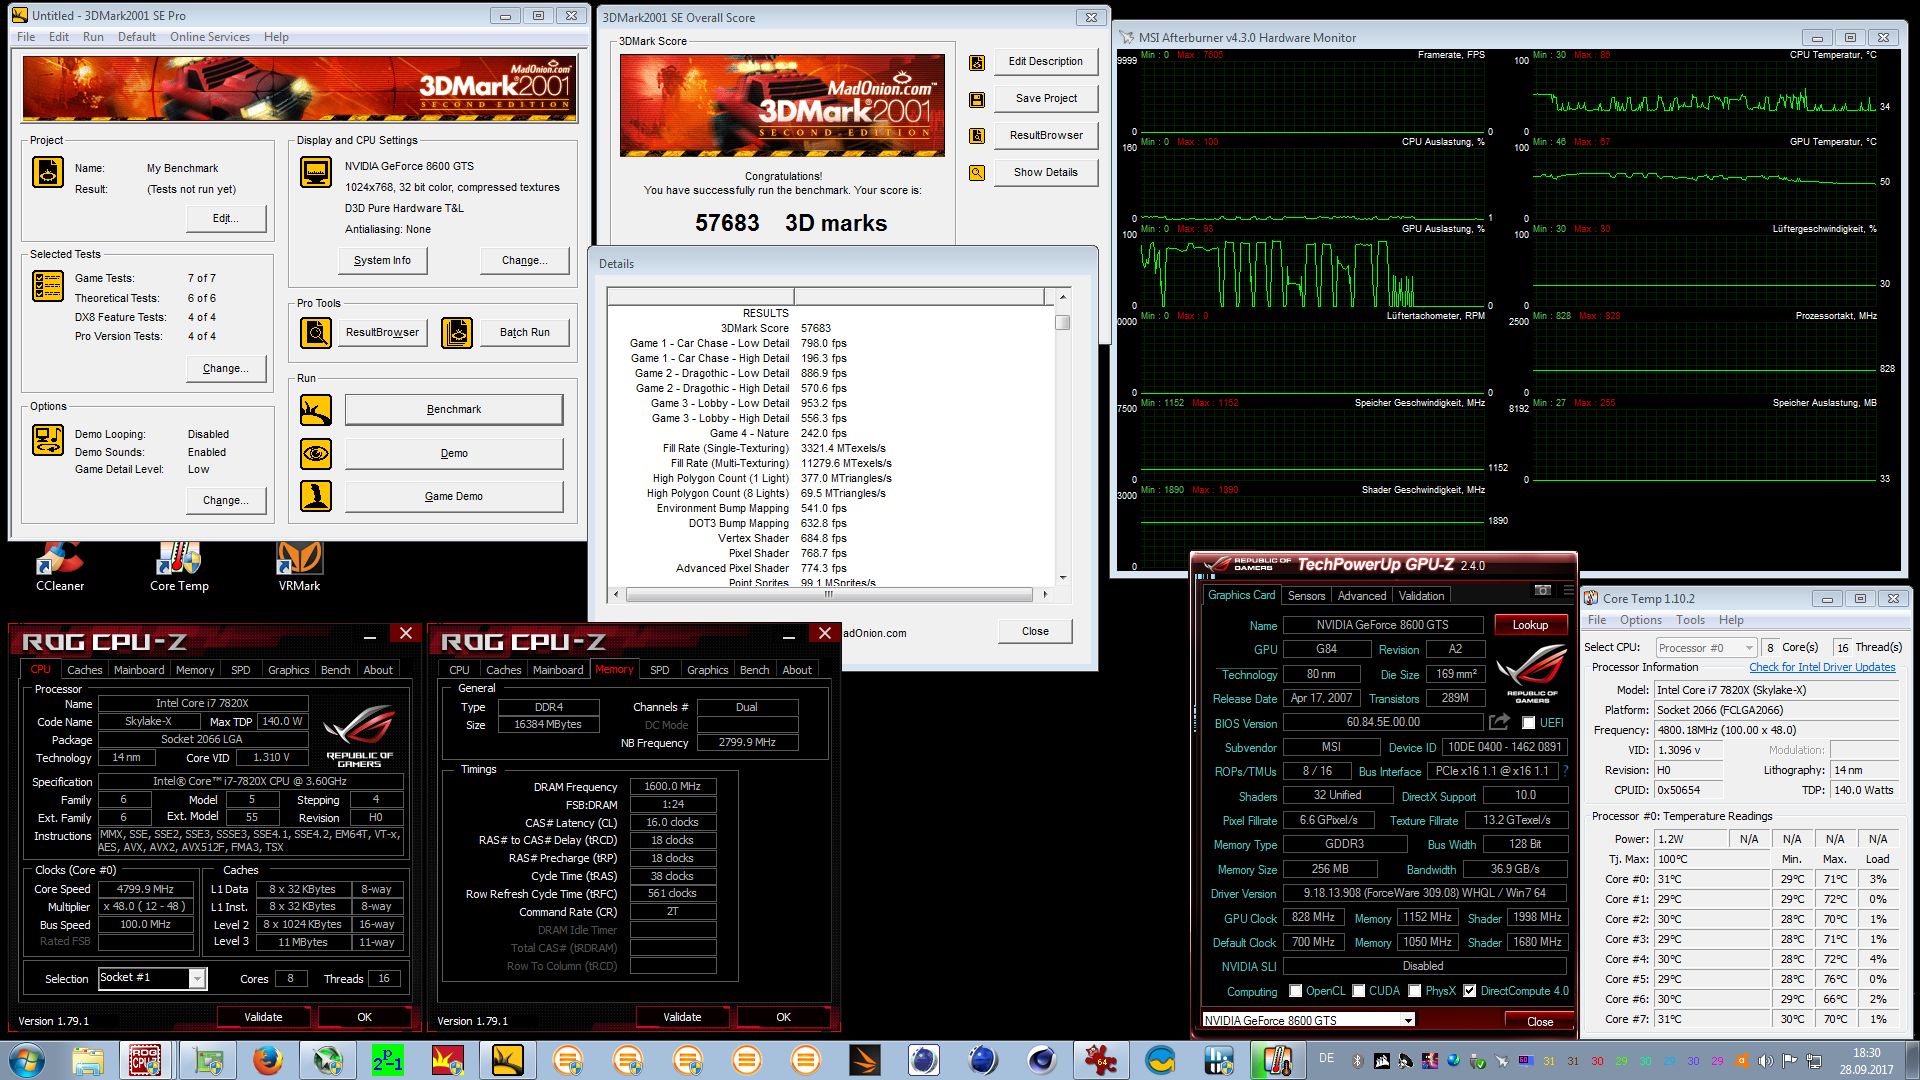Click the Project name icon in 3DMark

point(48,172)
